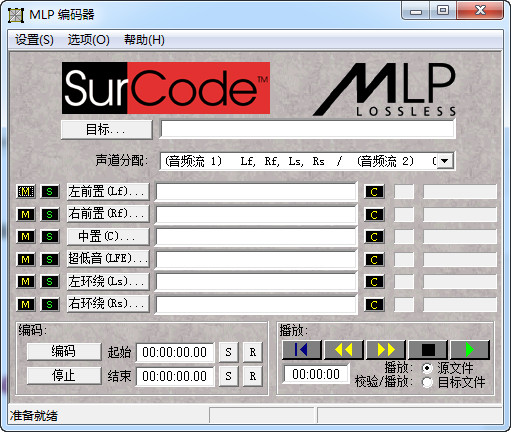
Task: Browse file for 右前置(Rf)... button
Action: coord(108,214)
